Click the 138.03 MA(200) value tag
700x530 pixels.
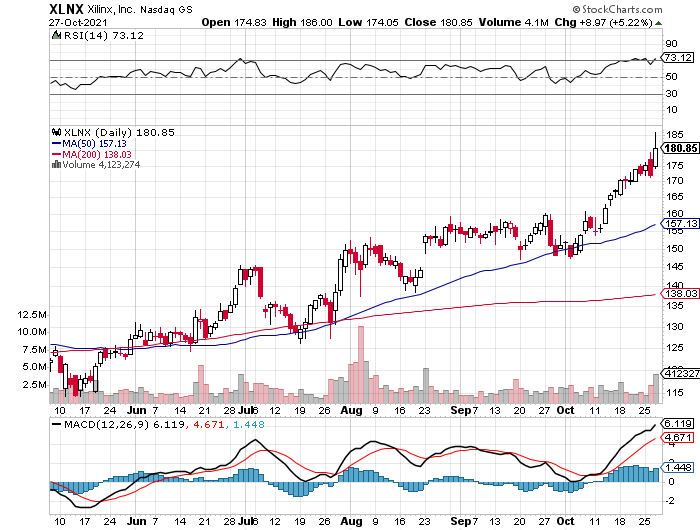pyautogui.click(x=680, y=293)
